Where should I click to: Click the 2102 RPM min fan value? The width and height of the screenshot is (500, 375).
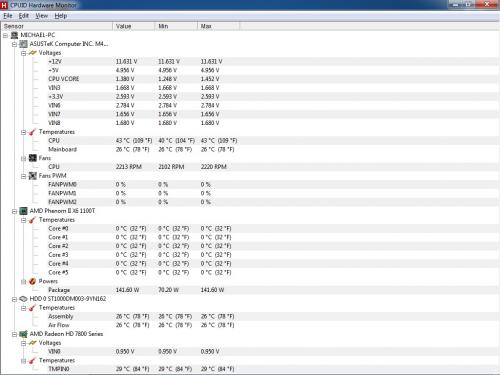tap(171, 167)
